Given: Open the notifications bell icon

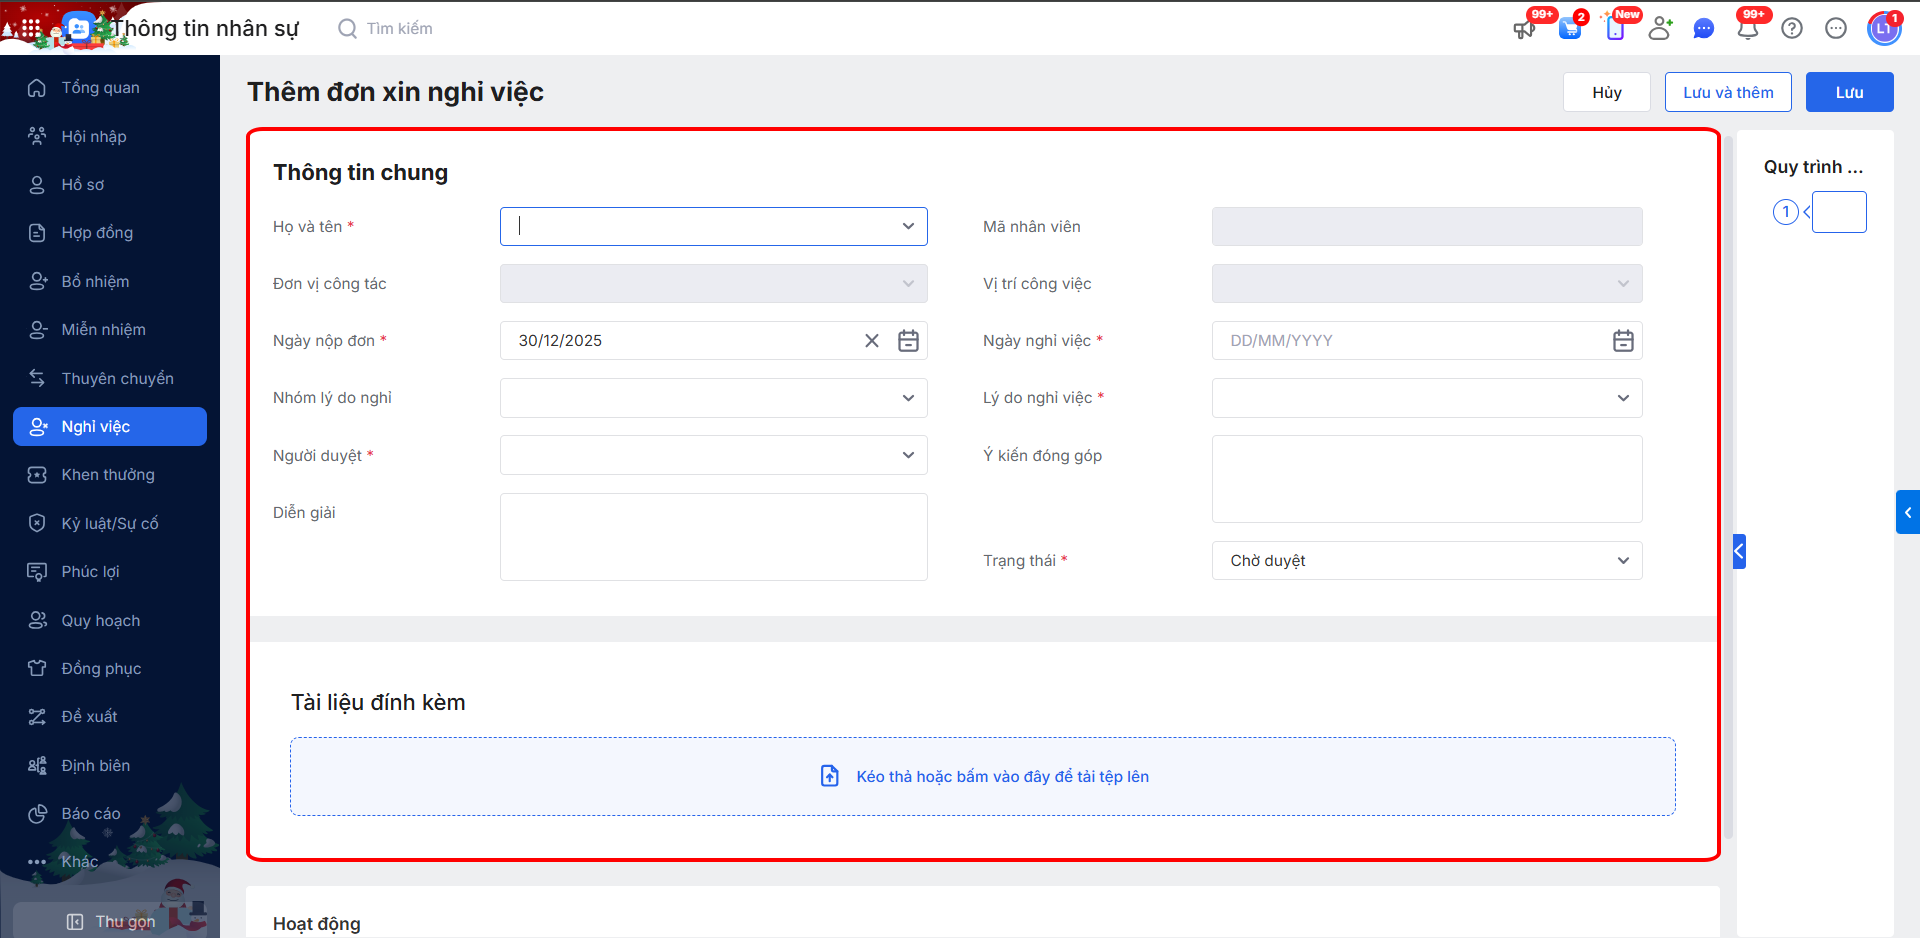Looking at the screenshot, I should (1747, 29).
